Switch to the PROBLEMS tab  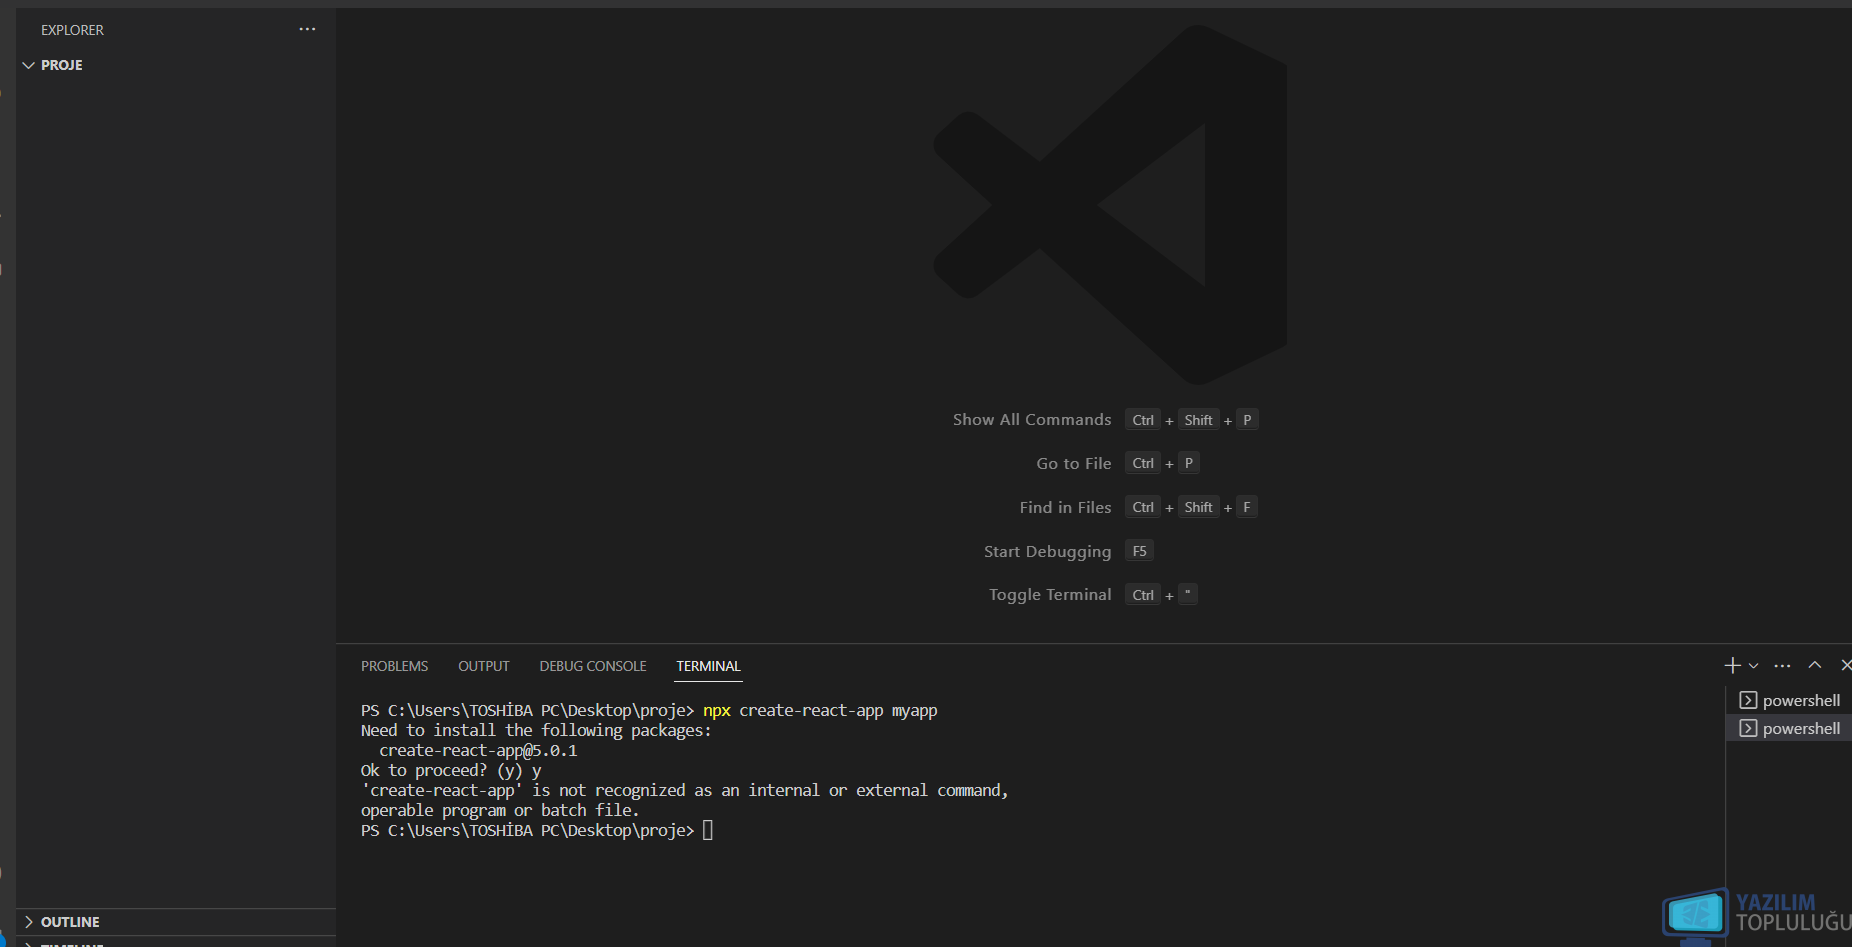coord(394,666)
